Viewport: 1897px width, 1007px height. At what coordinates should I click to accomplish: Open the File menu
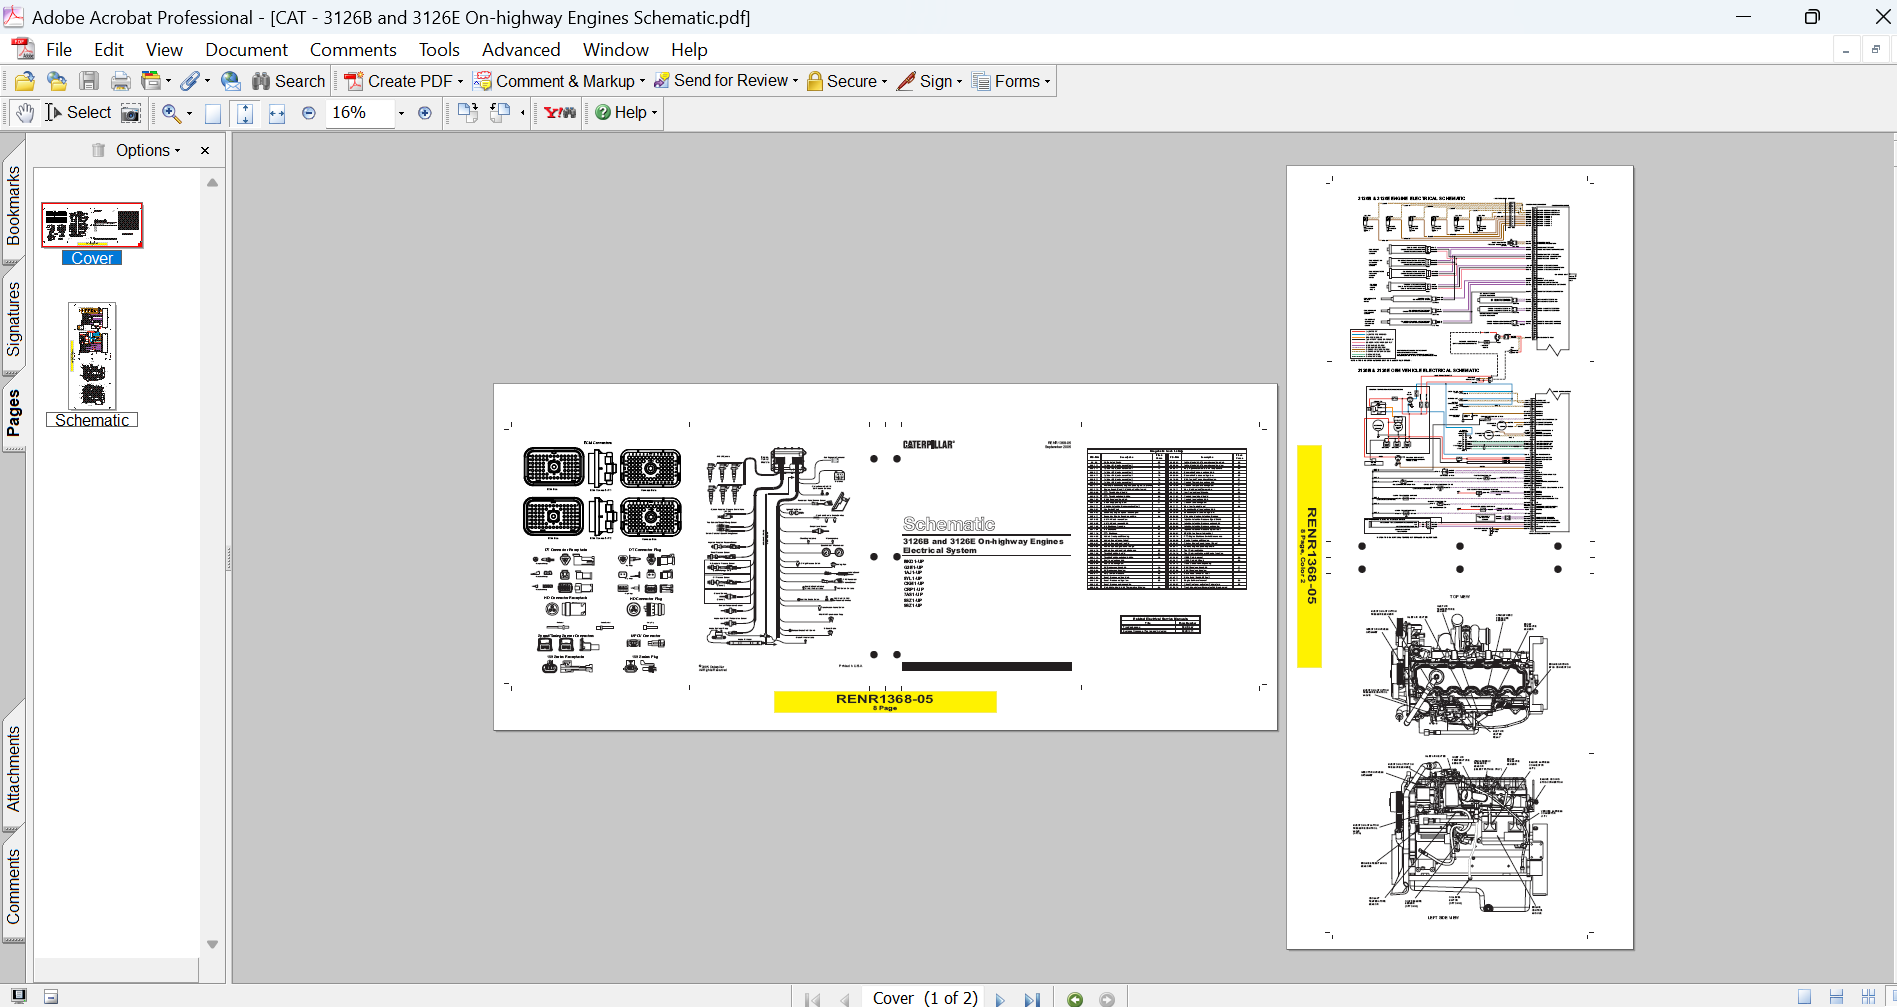[59, 49]
